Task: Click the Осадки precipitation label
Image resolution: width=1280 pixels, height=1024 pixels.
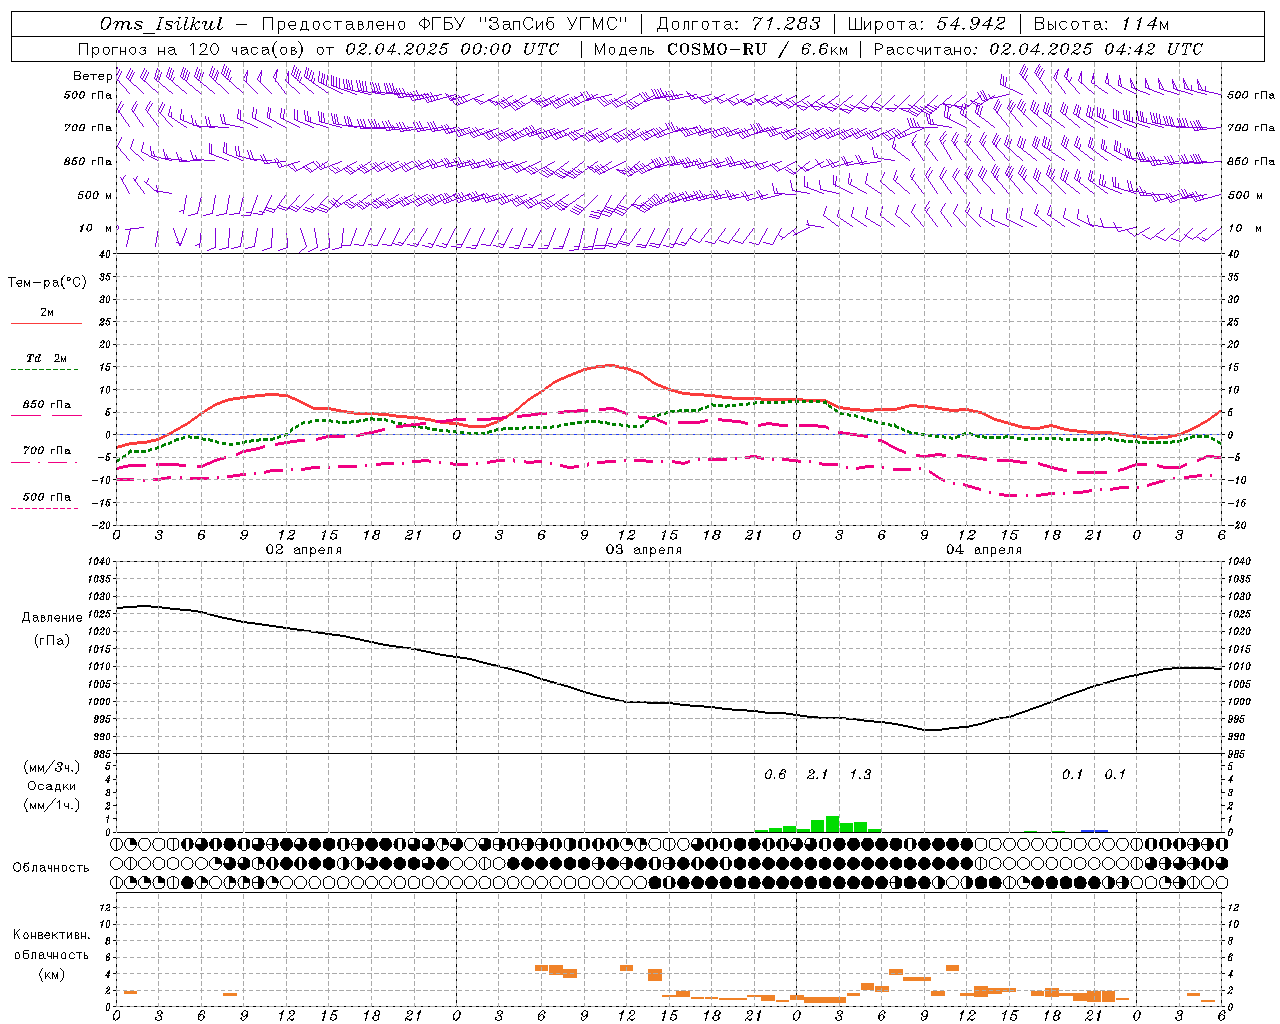Action: click(x=51, y=786)
